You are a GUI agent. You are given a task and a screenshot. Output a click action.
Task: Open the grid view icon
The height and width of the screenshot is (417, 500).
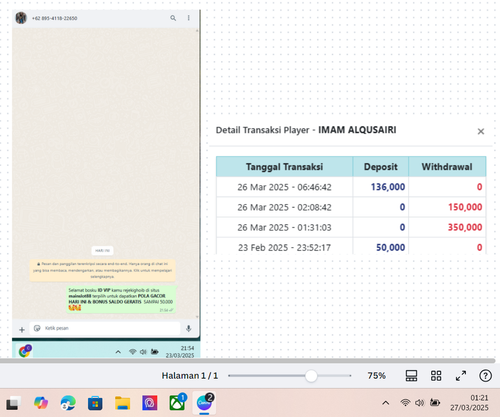pos(436,376)
